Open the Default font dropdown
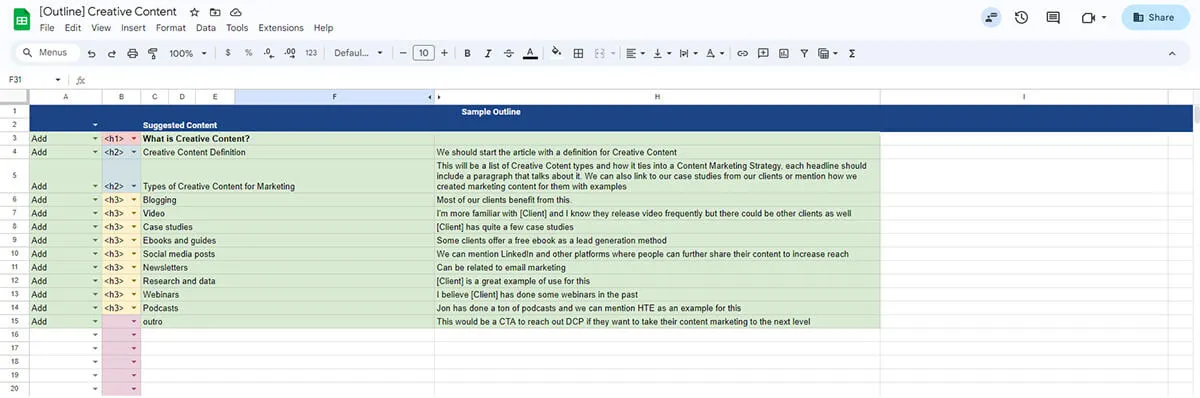Image resolution: width=1200 pixels, height=398 pixels. coord(358,53)
